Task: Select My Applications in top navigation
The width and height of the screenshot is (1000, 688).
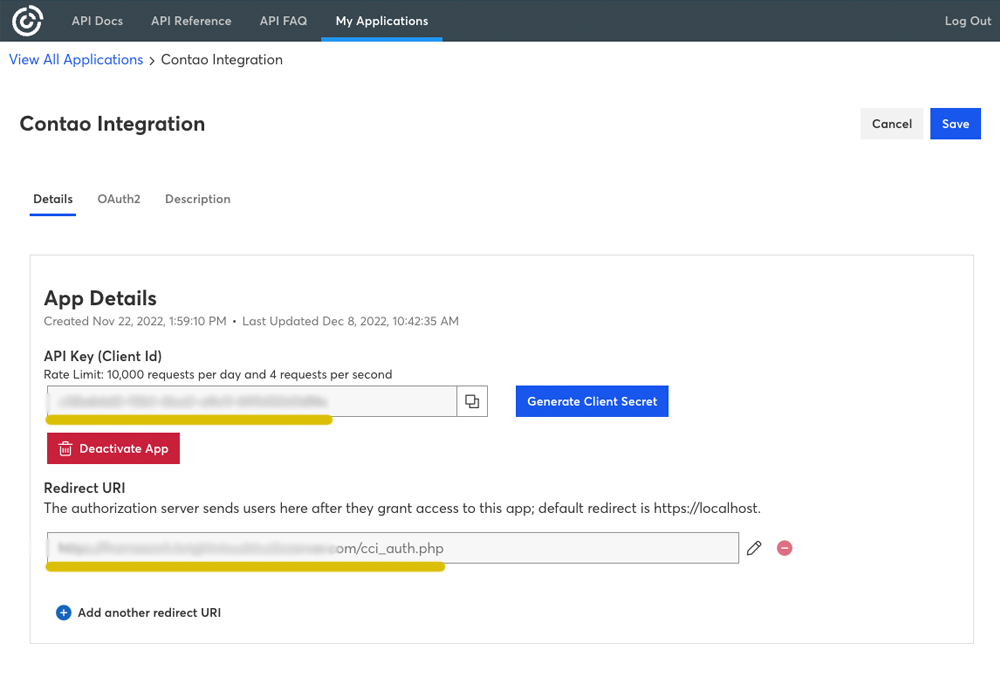Action: coord(382,21)
